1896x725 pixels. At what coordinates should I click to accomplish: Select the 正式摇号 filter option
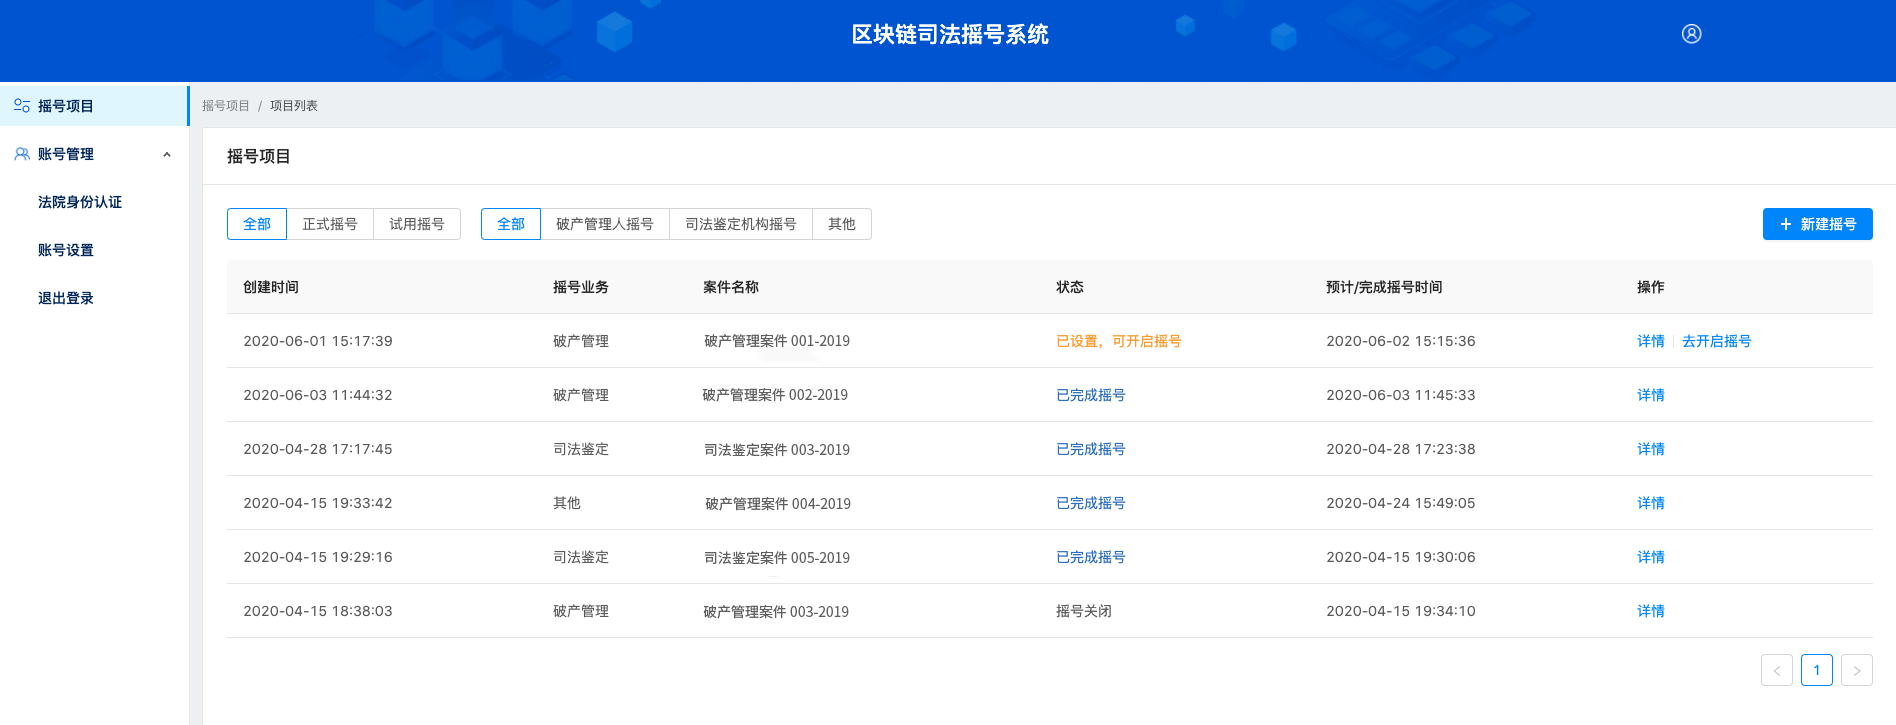pos(330,224)
